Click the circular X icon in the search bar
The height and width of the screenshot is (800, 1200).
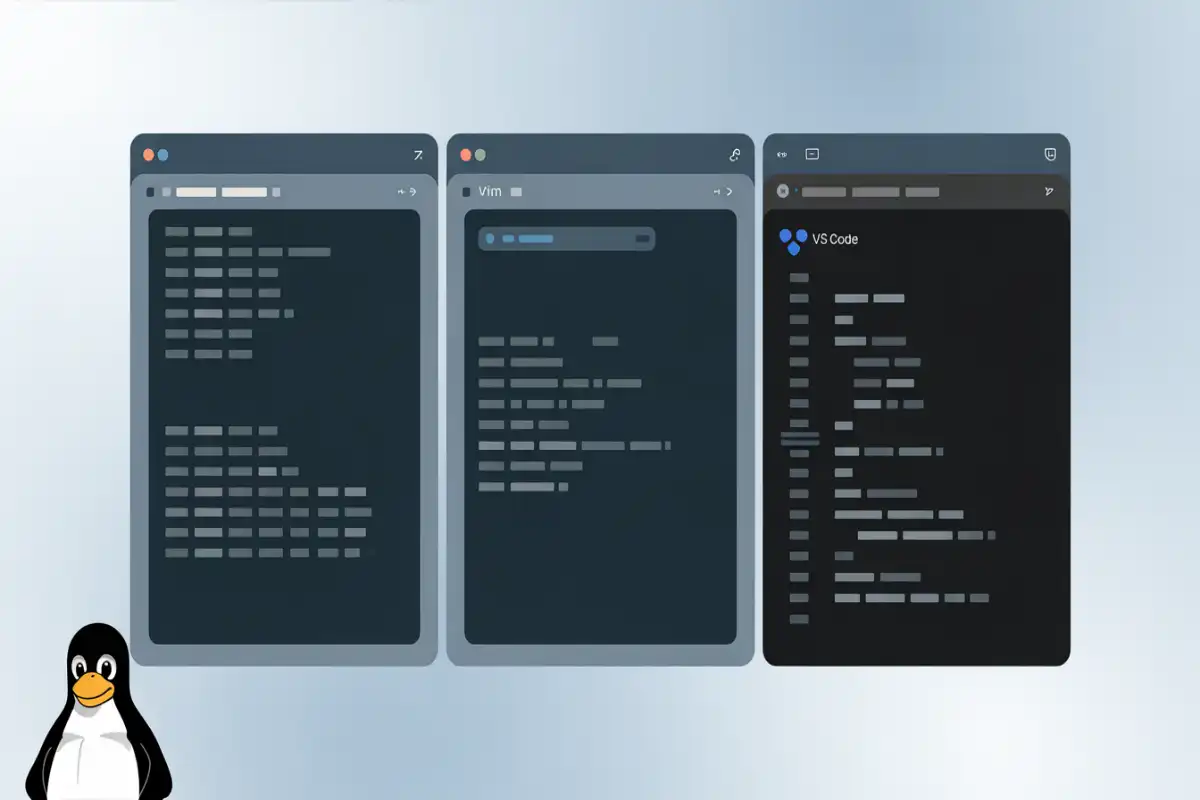(x=782, y=190)
